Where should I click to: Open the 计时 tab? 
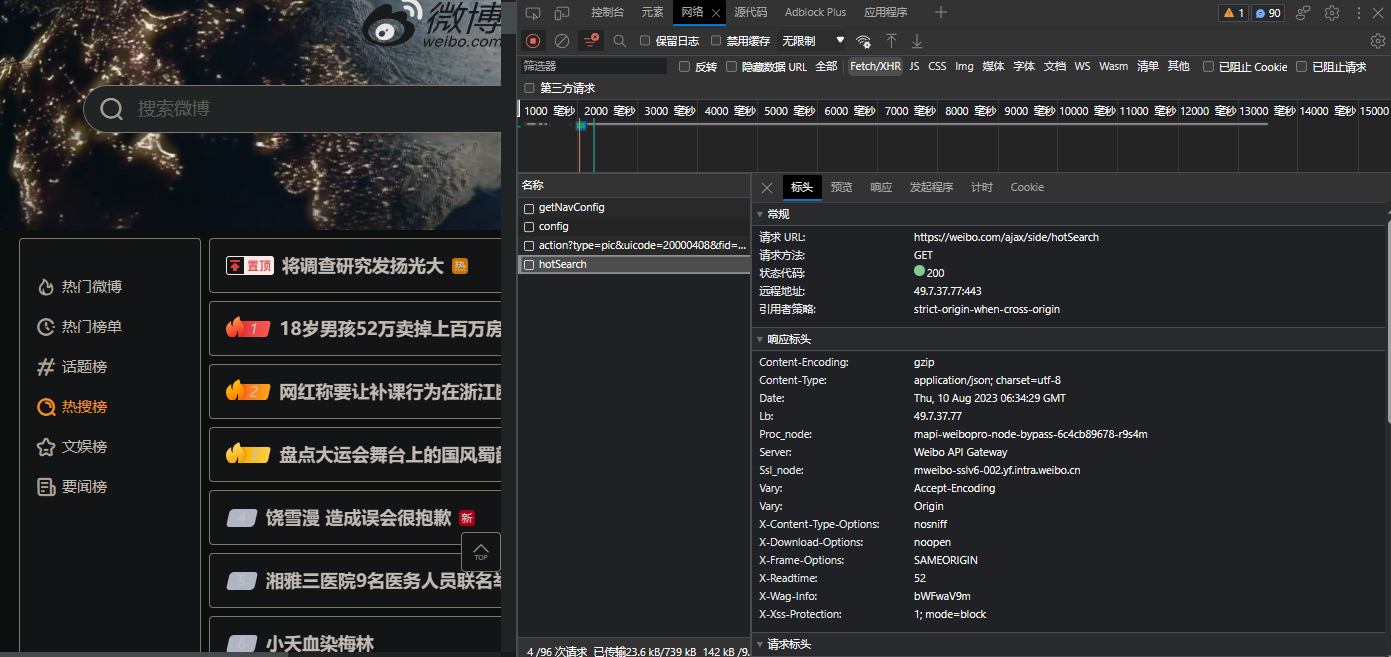coord(982,187)
